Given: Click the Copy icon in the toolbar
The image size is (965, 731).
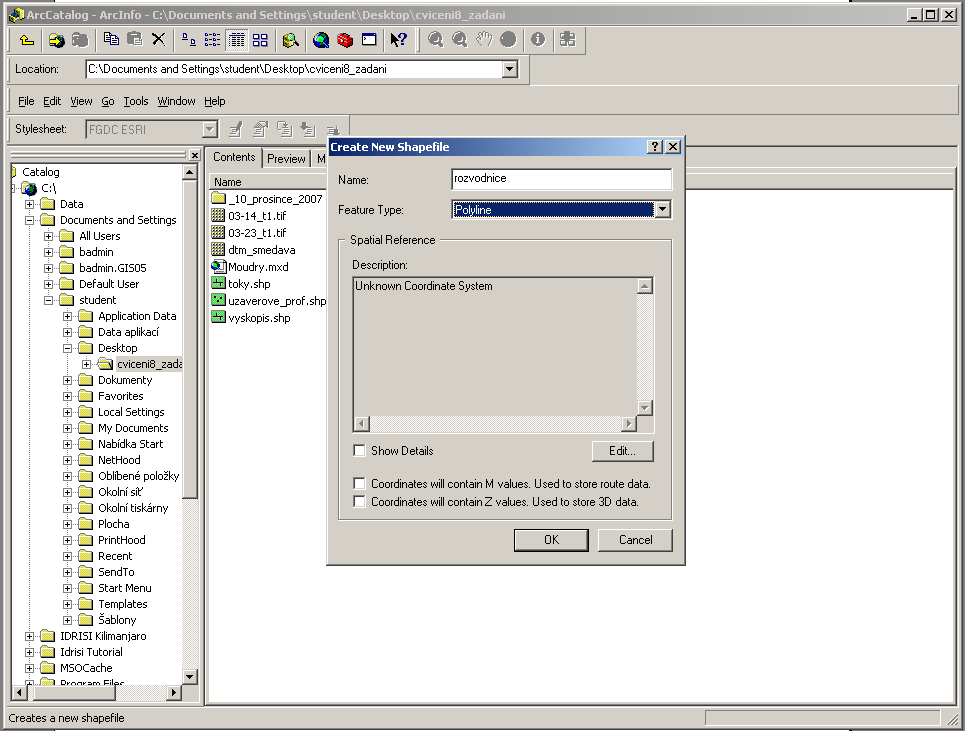Looking at the screenshot, I should click(111, 40).
